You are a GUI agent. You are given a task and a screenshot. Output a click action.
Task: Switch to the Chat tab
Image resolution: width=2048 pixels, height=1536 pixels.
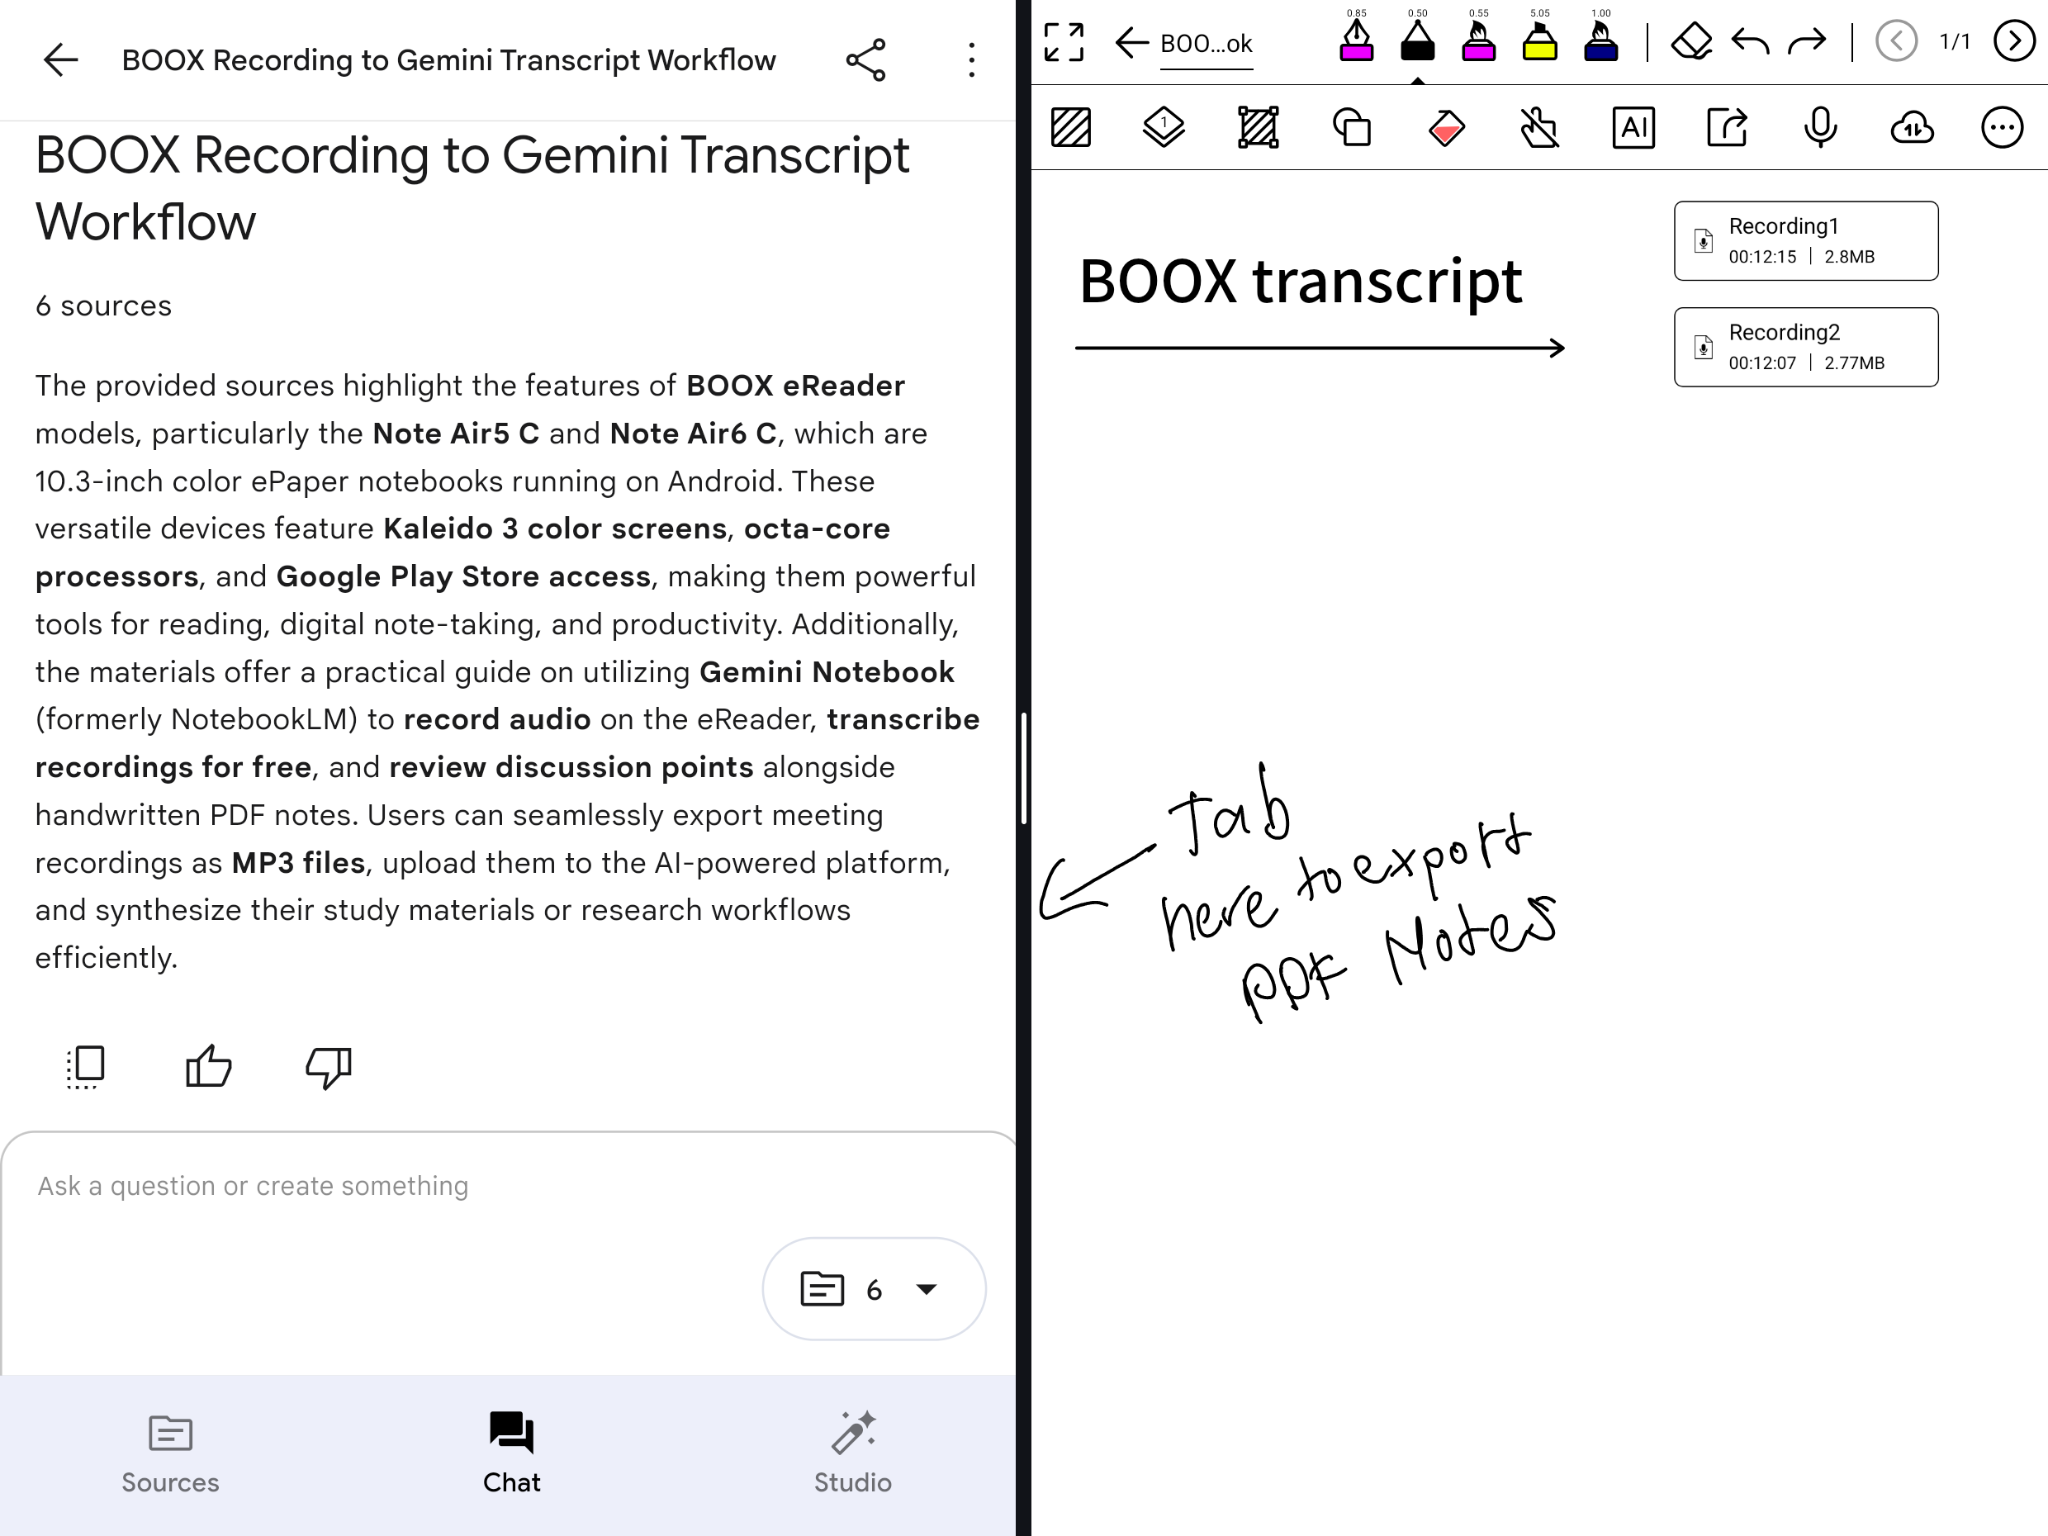[511, 1455]
